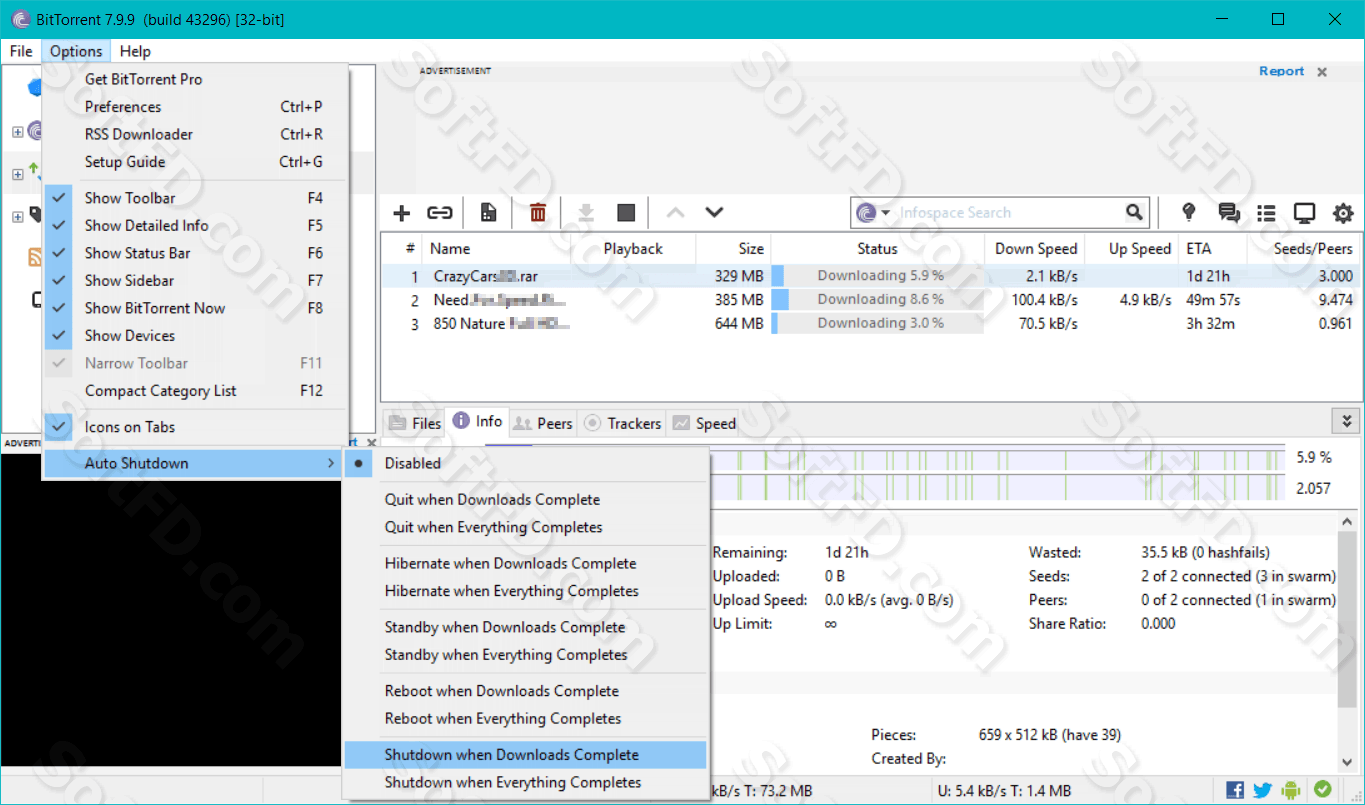Screen dimensions: 1365x805
Task: Click Add Torrent from URL link icon
Action: pos(440,213)
